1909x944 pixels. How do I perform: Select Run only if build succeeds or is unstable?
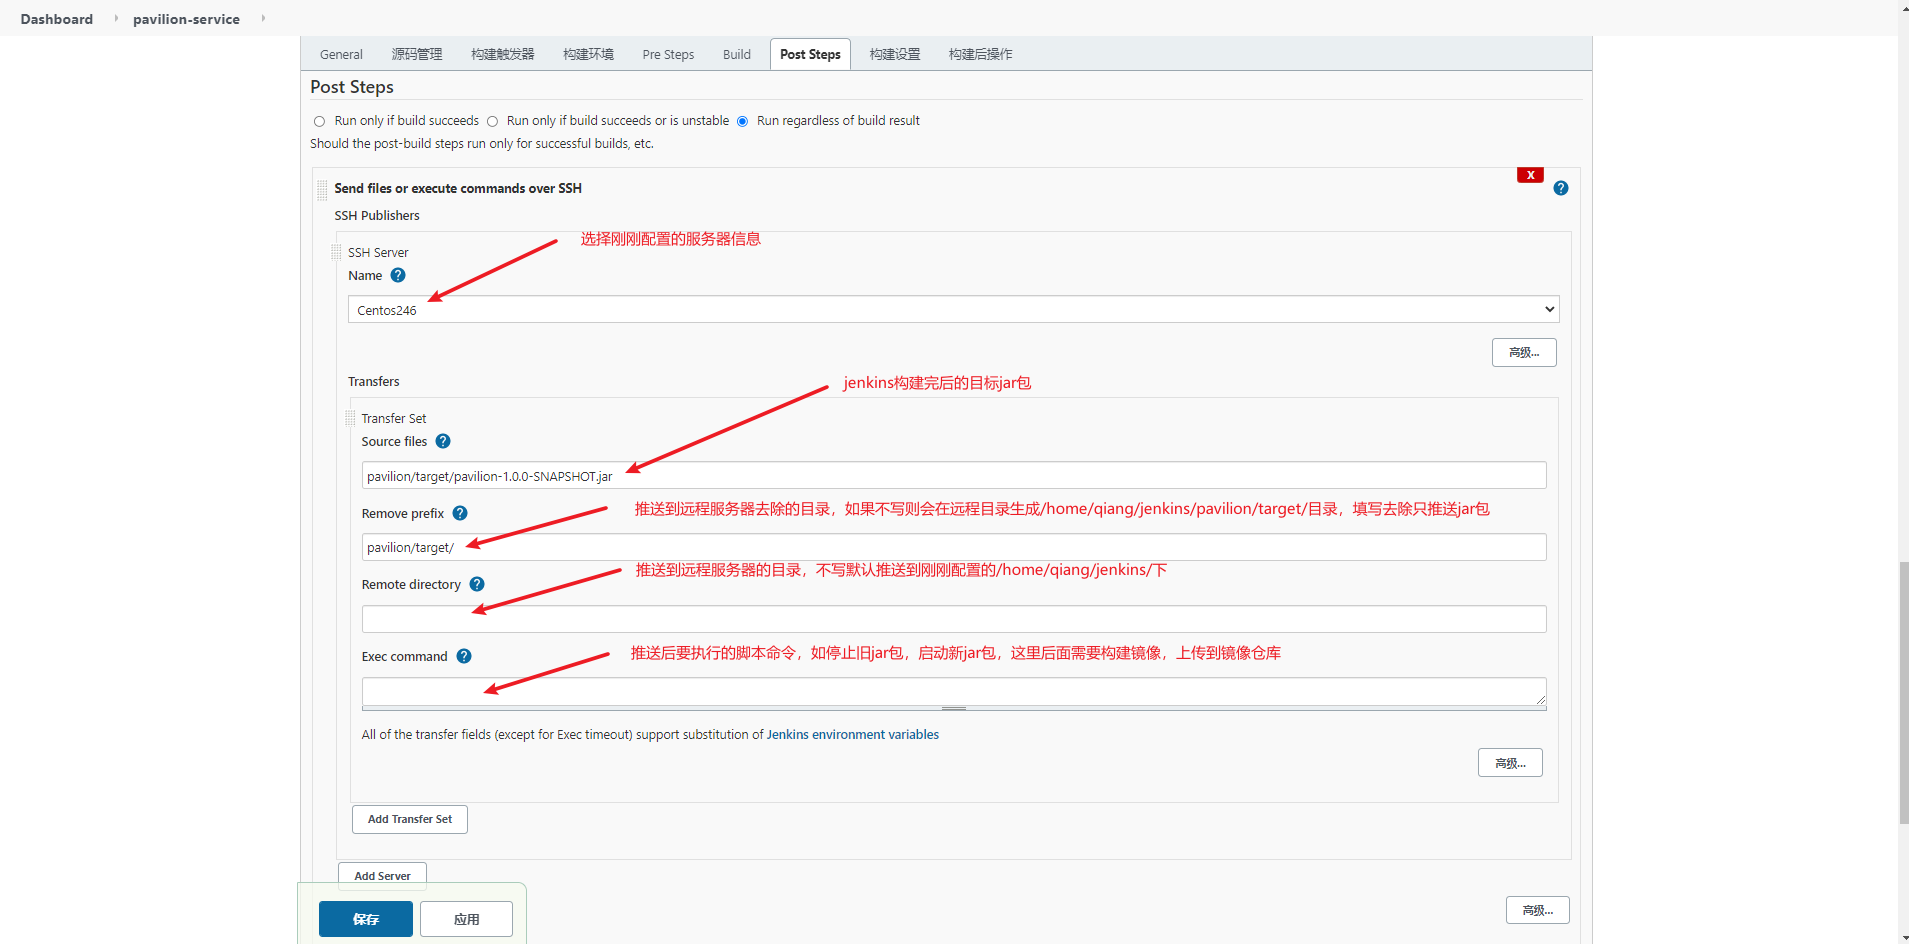[492, 121]
